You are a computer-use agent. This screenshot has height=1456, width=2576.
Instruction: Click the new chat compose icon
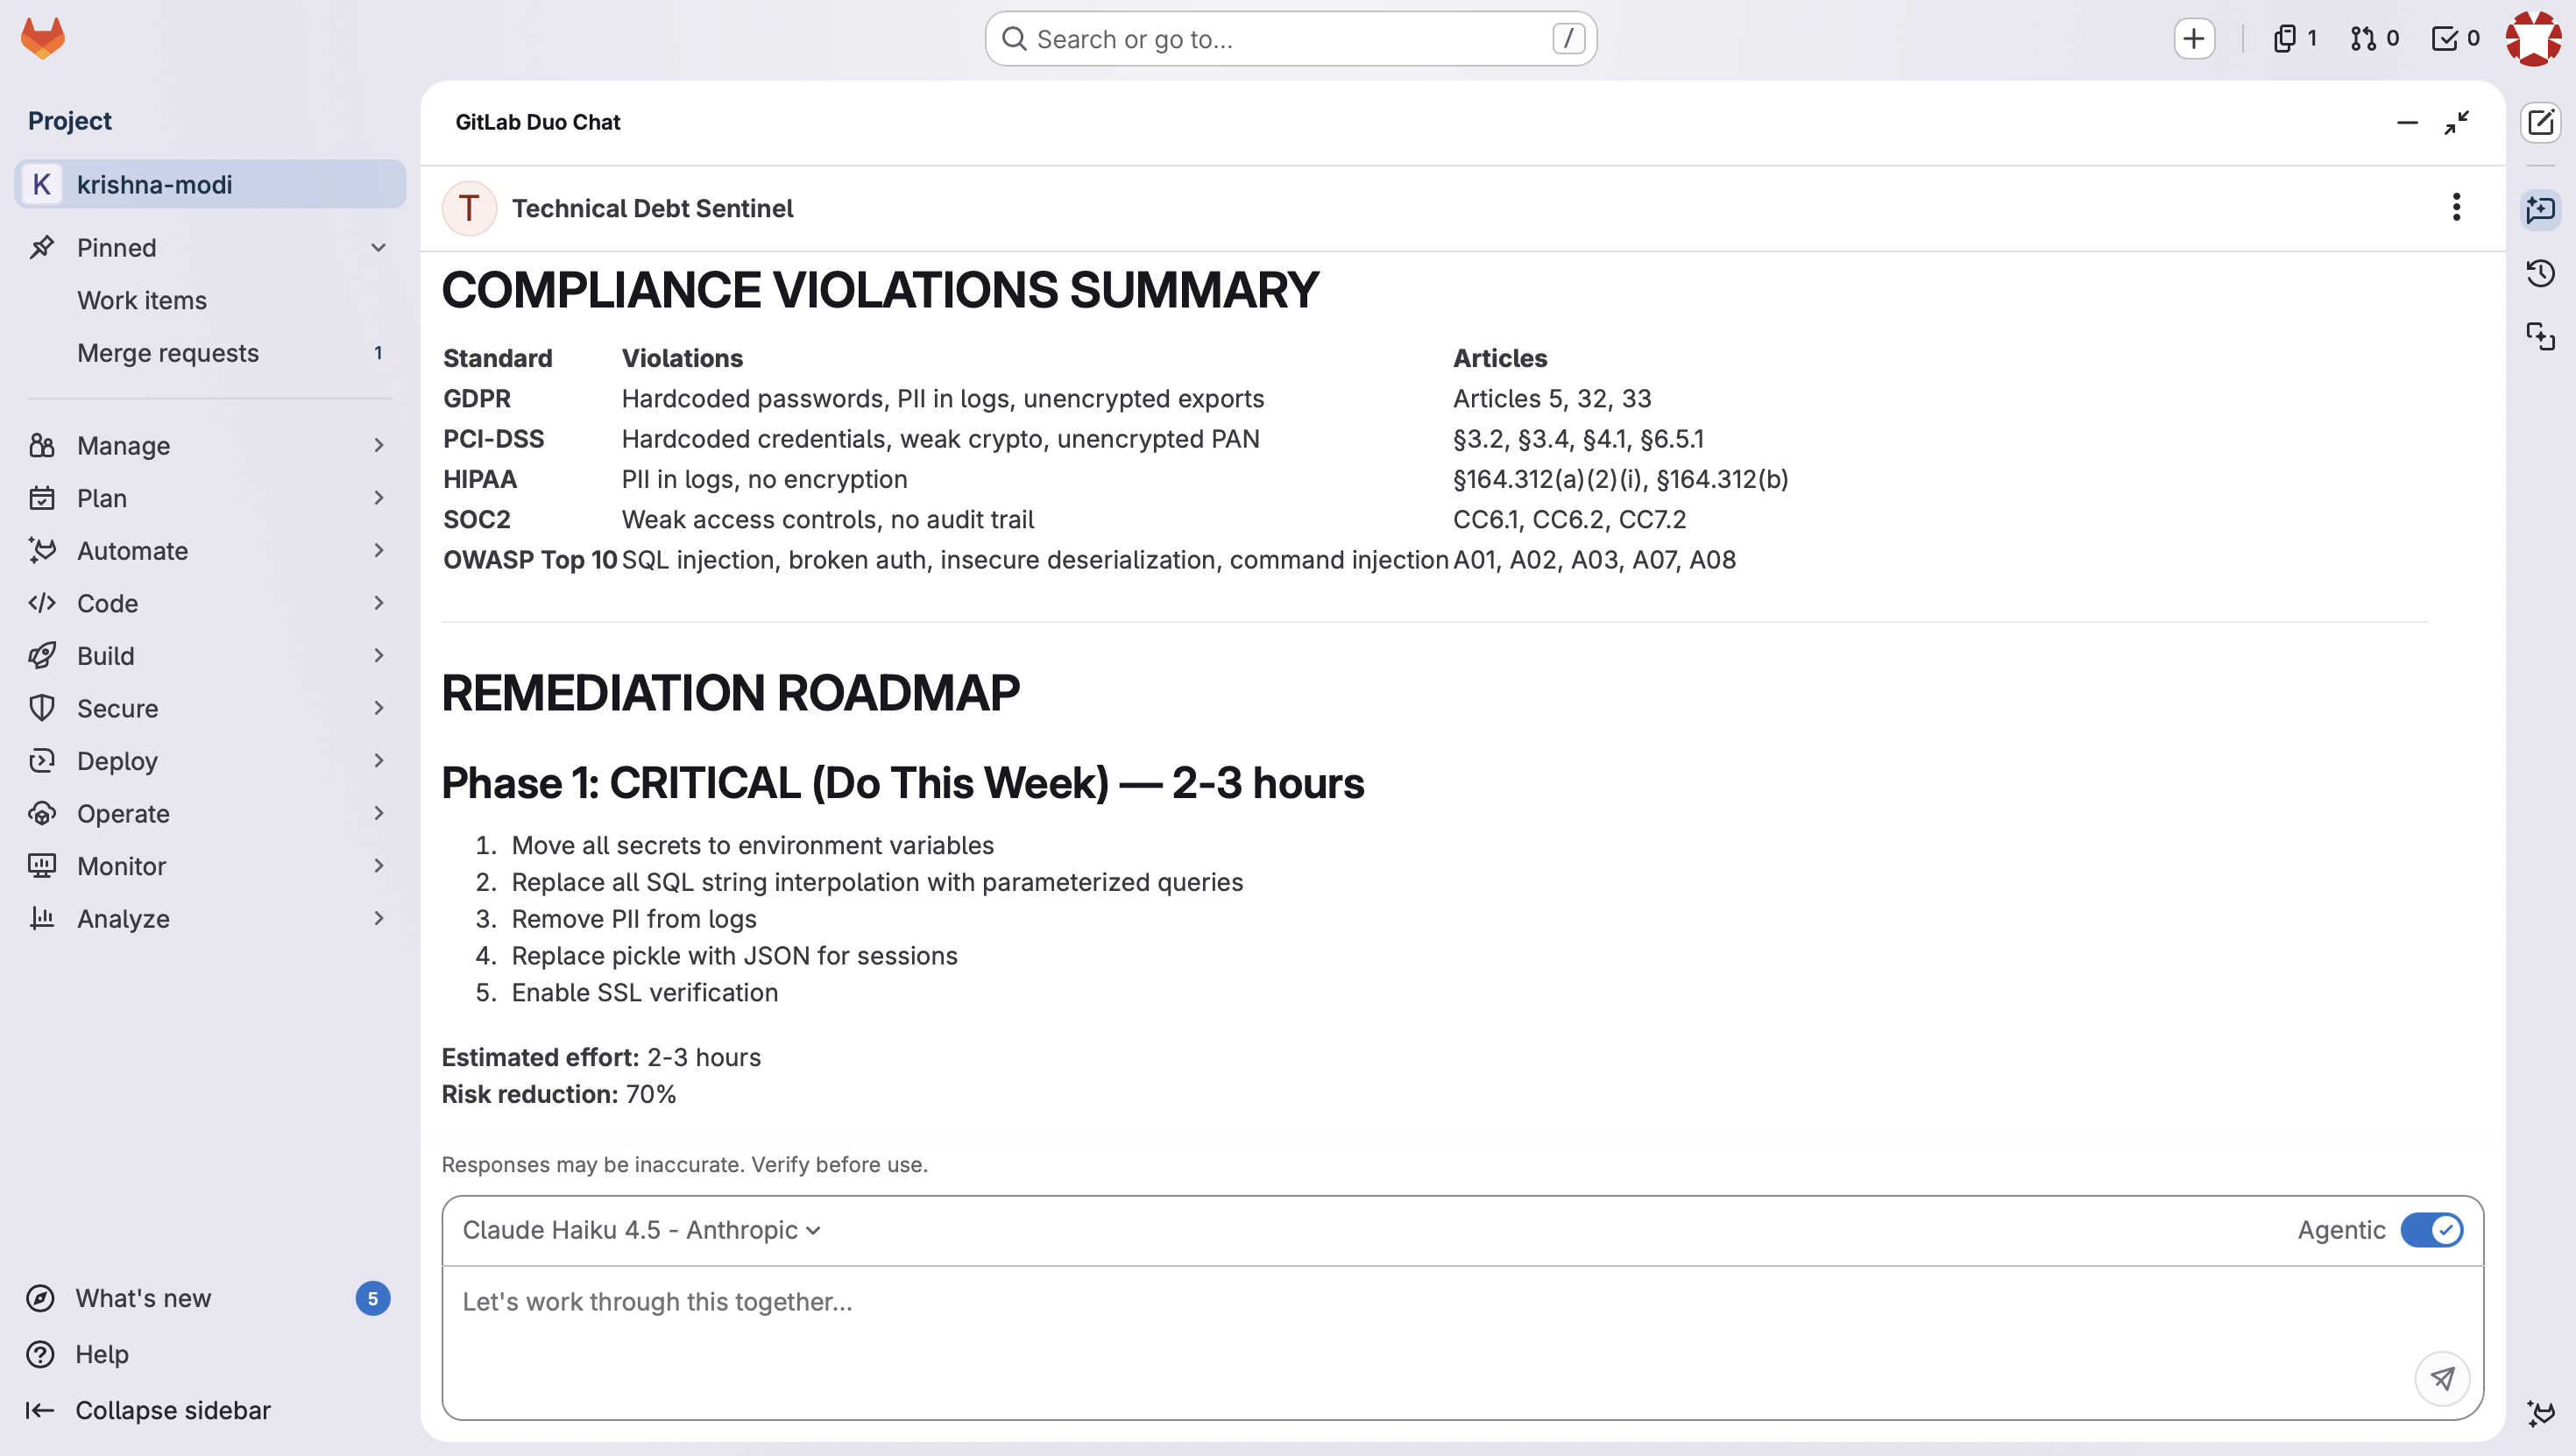2540,122
